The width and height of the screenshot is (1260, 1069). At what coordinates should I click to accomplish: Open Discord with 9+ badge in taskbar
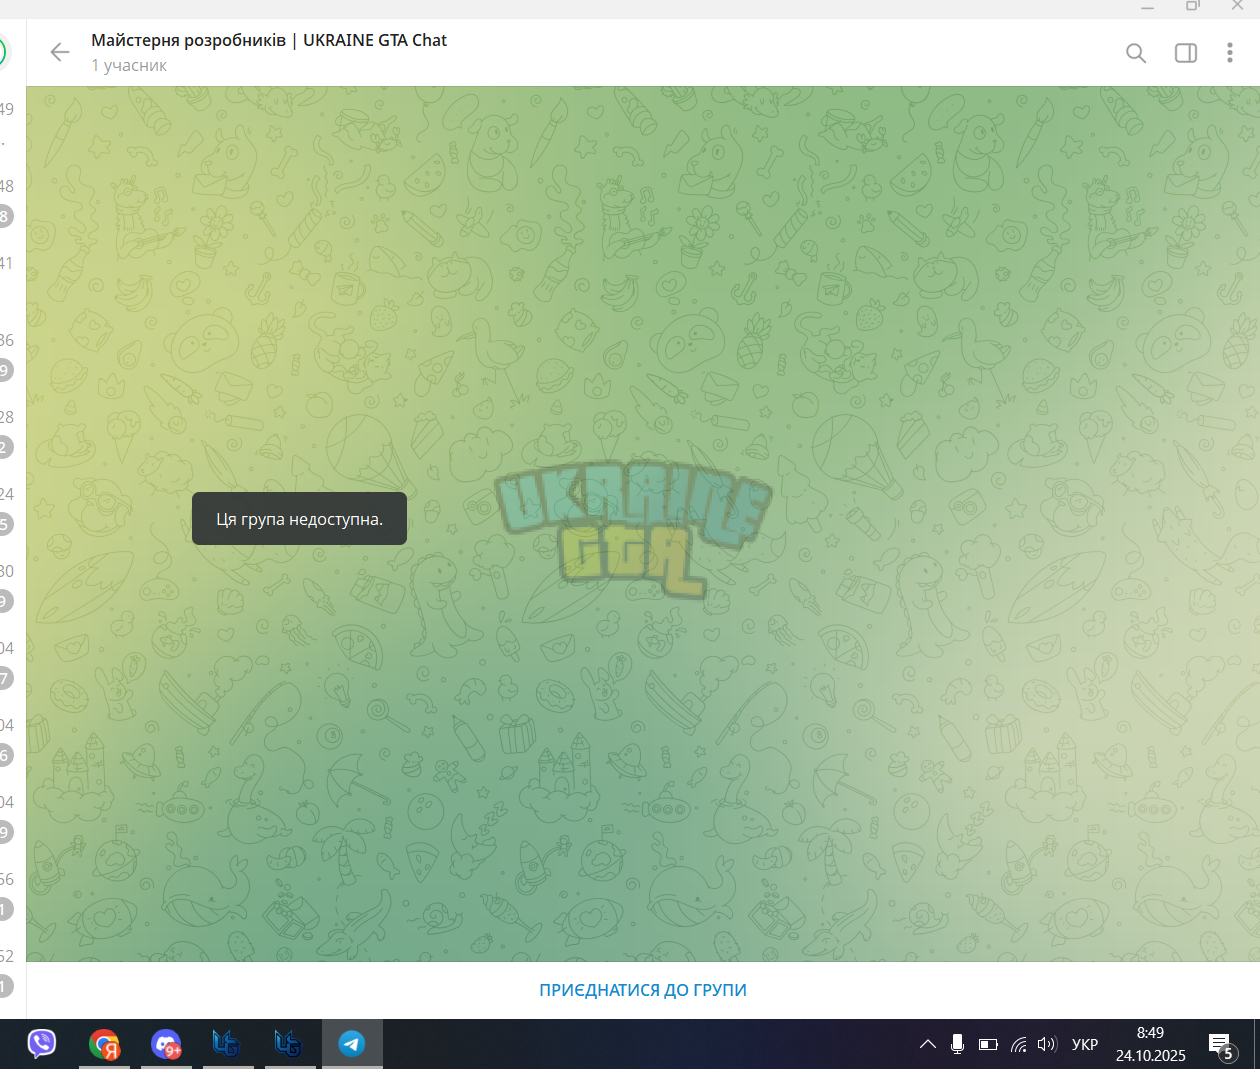coord(166,1044)
